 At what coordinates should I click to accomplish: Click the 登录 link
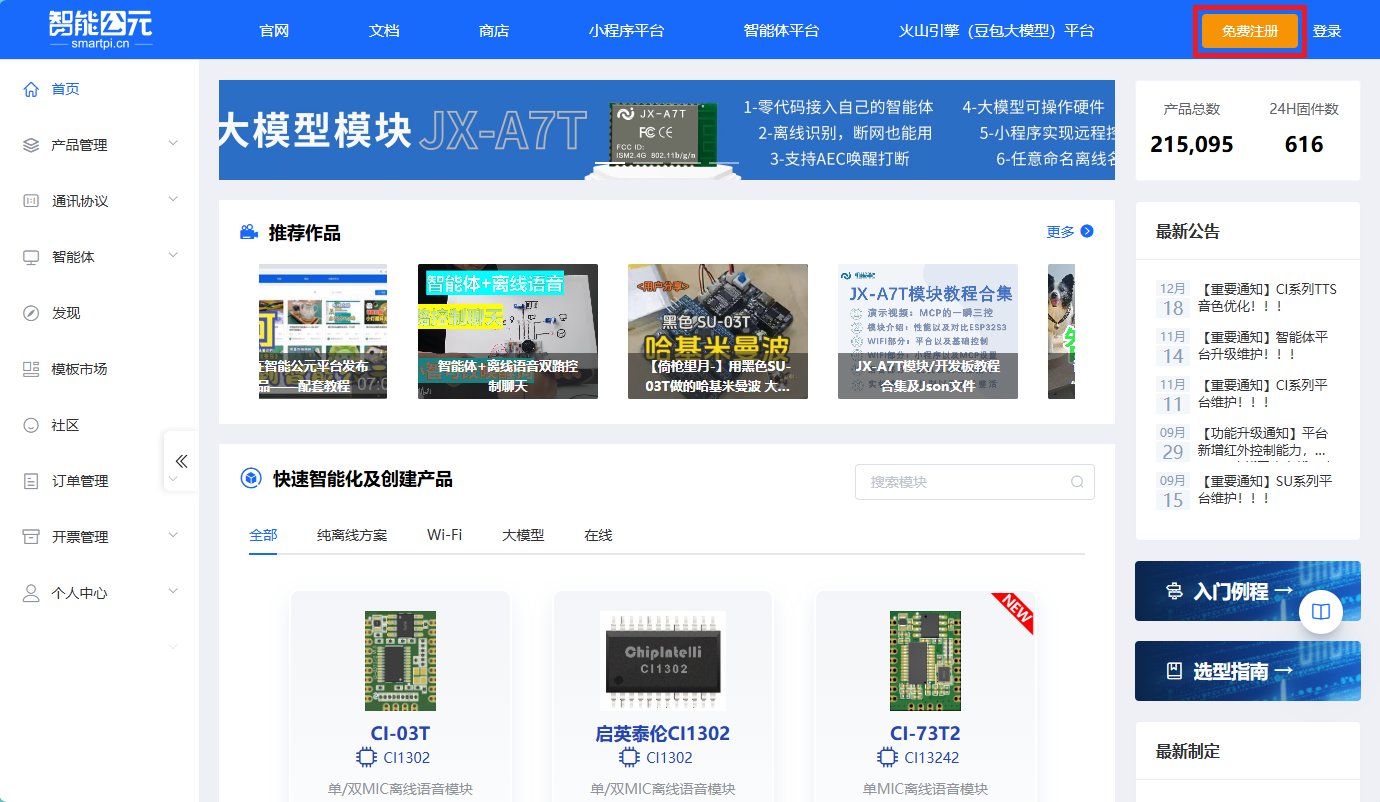(1327, 31)
